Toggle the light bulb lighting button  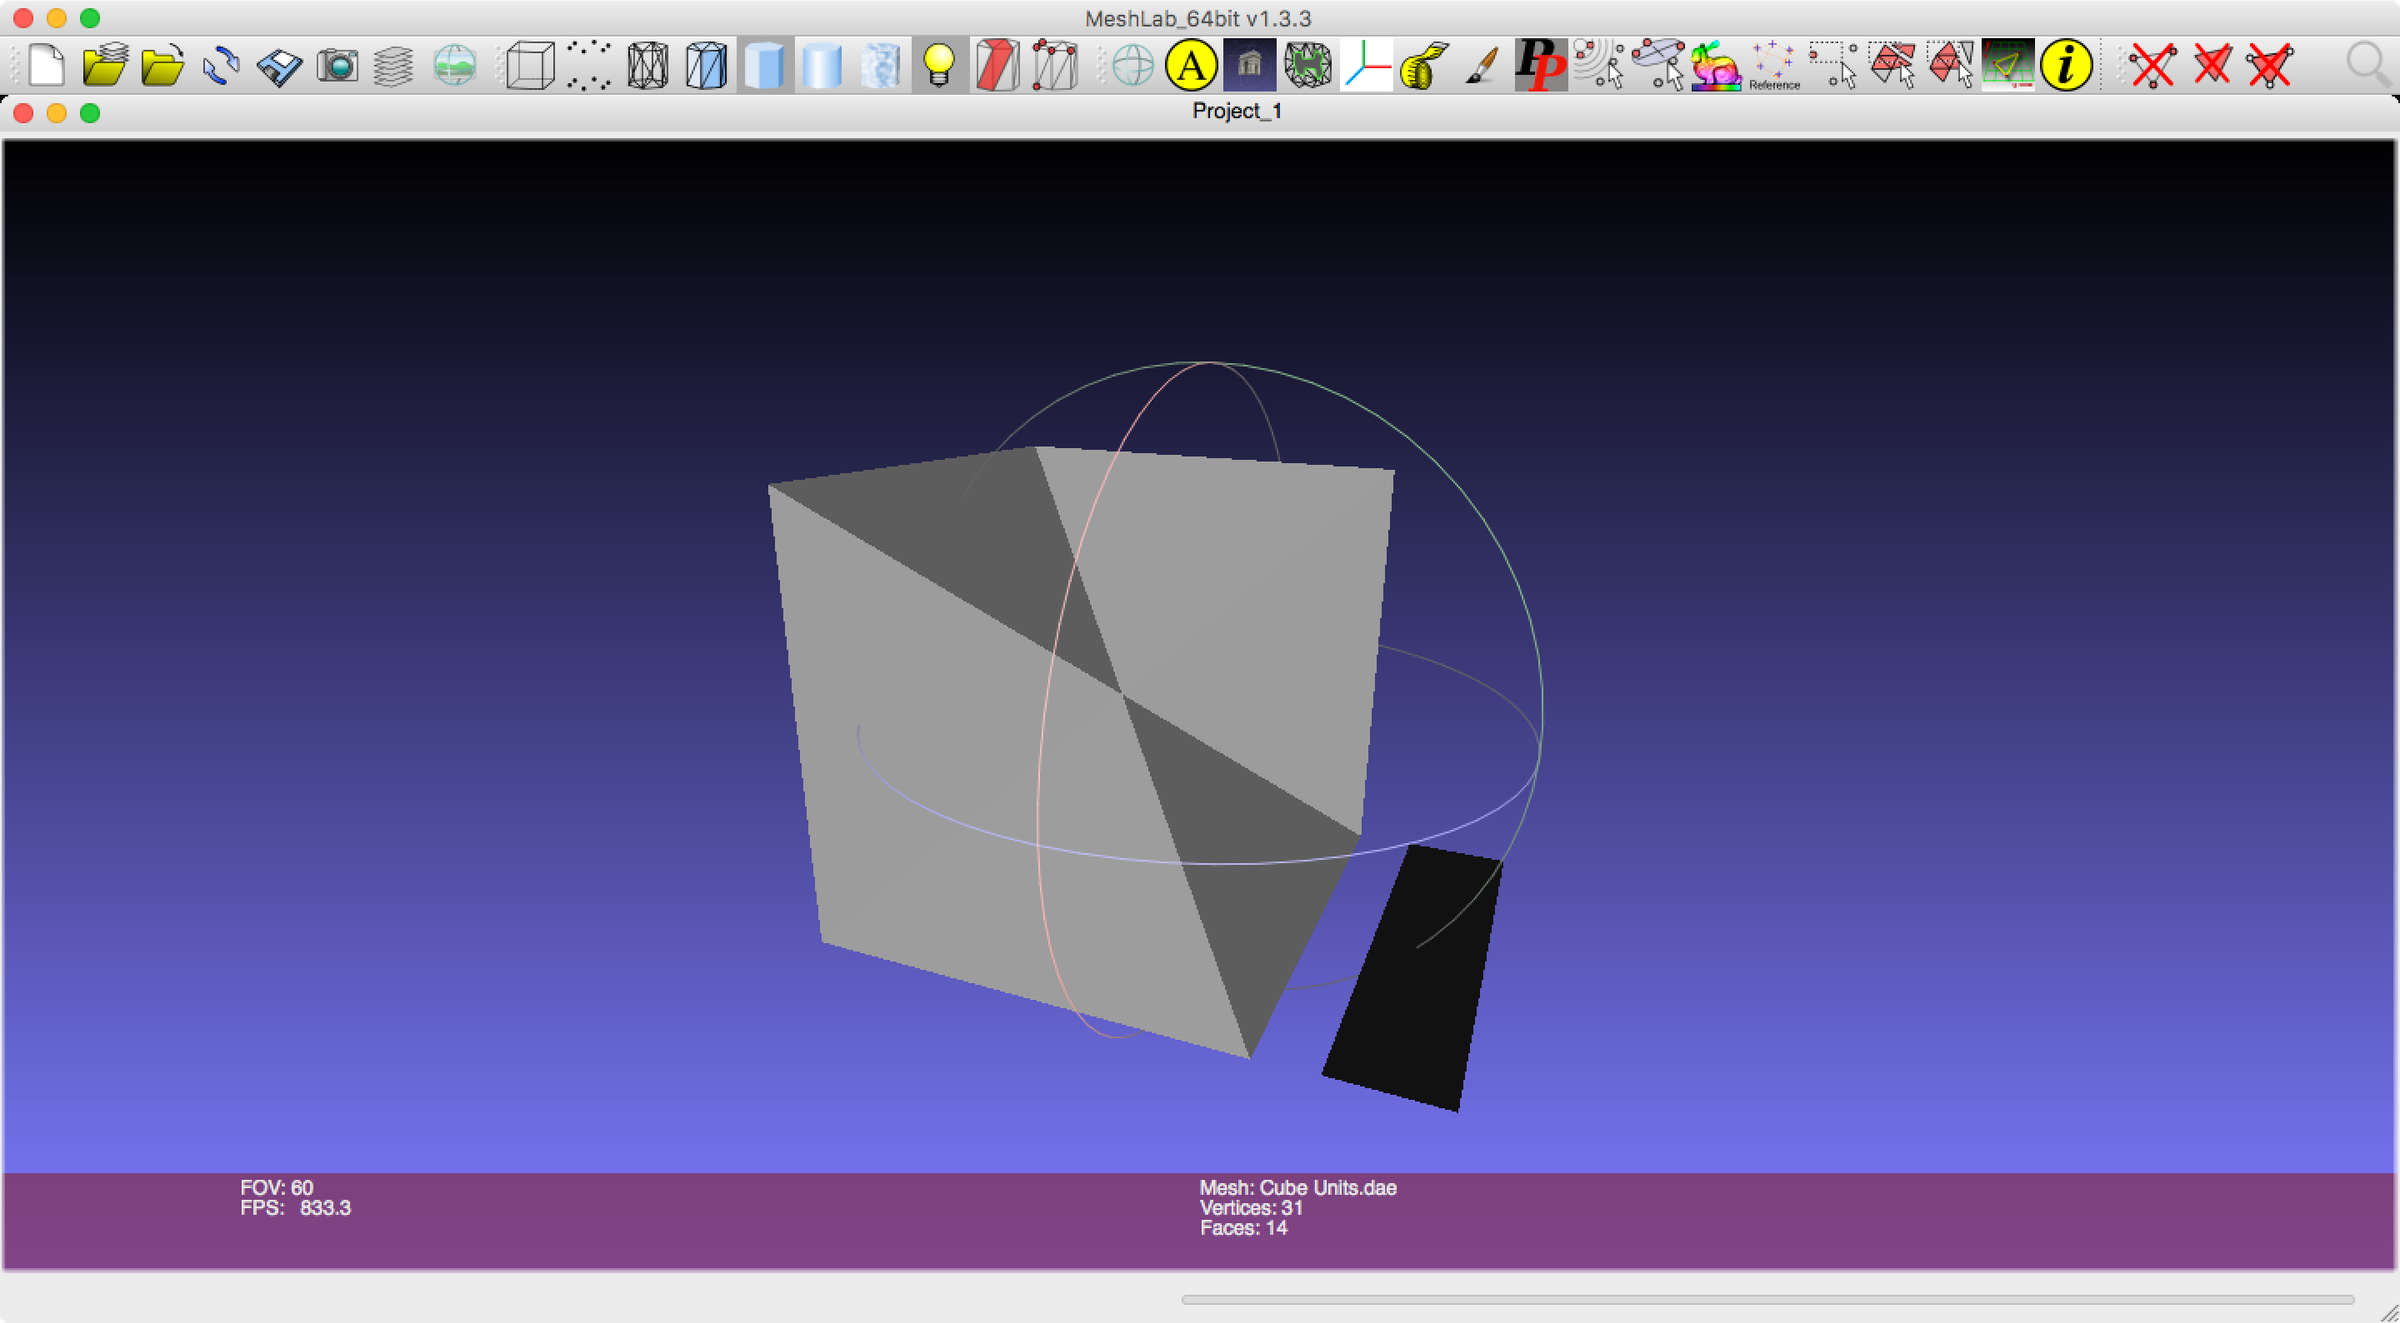(939, 66)
